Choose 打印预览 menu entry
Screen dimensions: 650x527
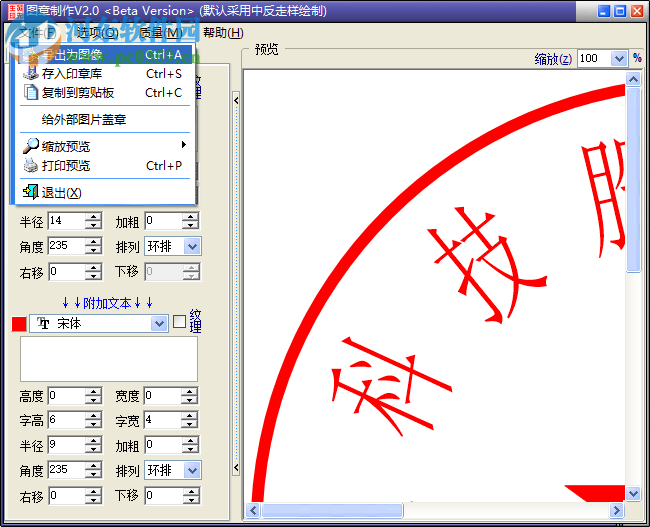click(x=105, y=165)
